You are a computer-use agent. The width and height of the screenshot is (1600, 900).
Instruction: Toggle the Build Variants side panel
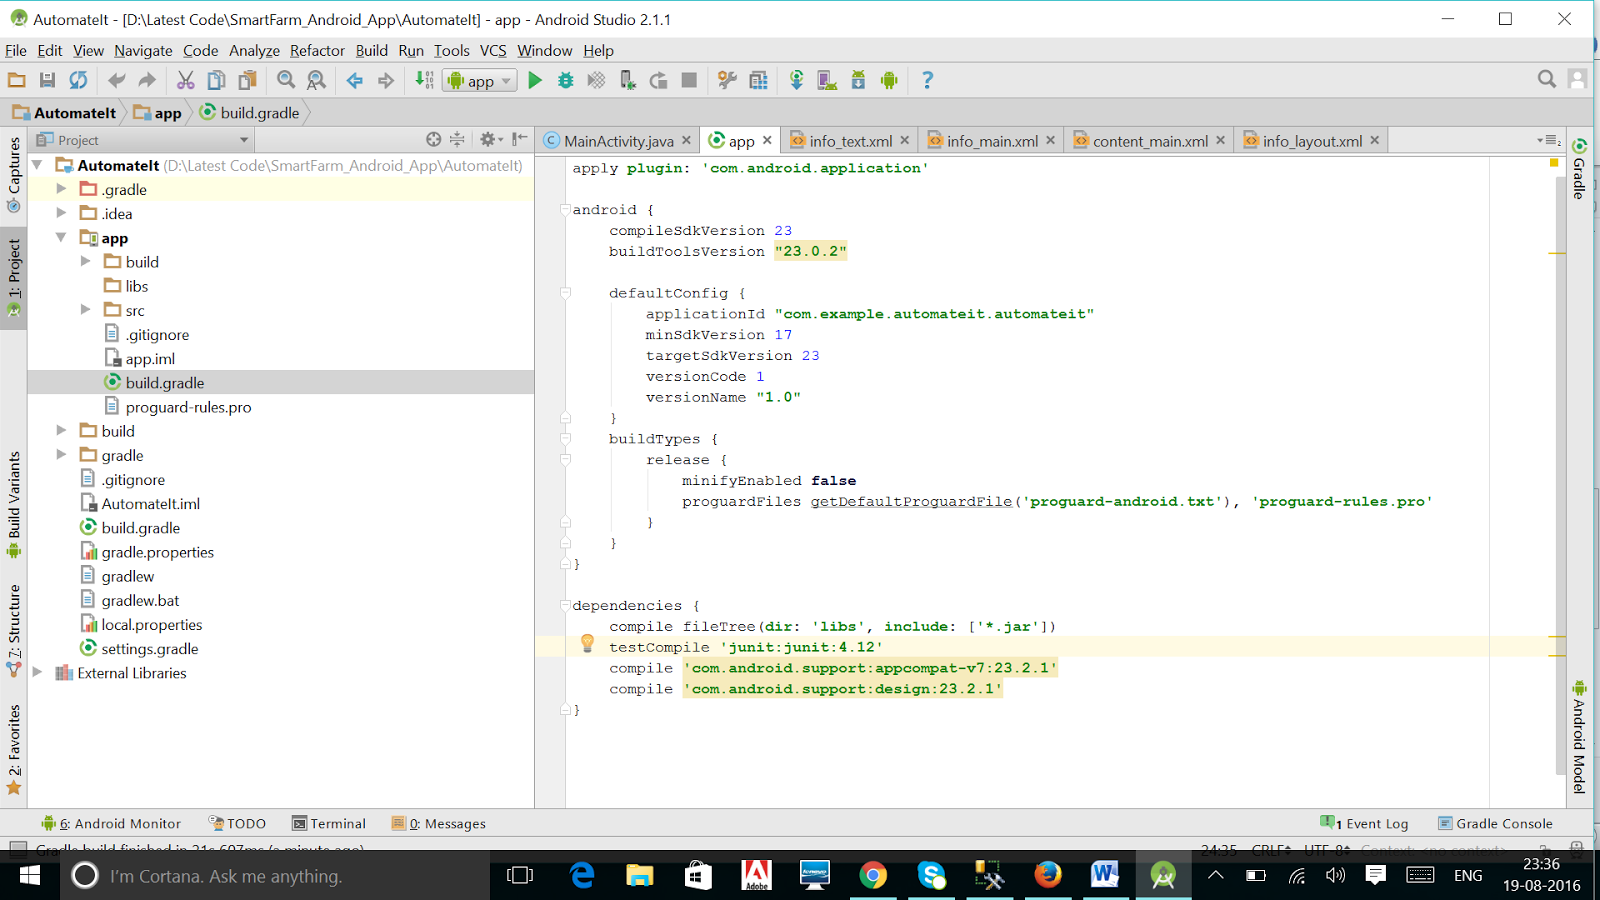click(14, 505)
